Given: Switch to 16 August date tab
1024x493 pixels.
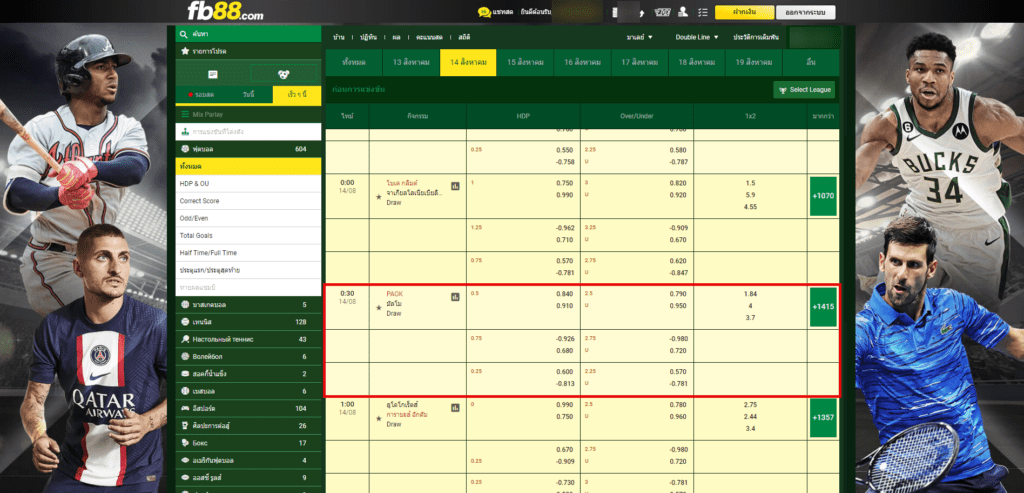Looking at the screenshot, I should pyautogui.click(x=582, y=63).
